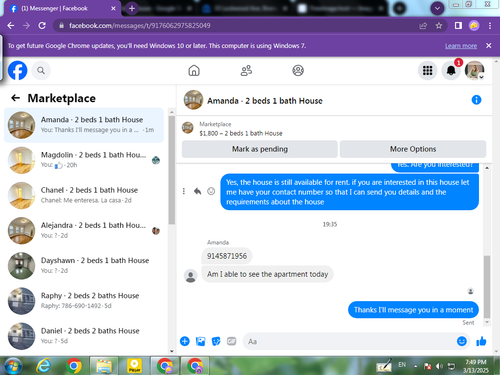Screen dimensions: 500x375
Task: Send a thumbs up like
Action: click(481, 341)
